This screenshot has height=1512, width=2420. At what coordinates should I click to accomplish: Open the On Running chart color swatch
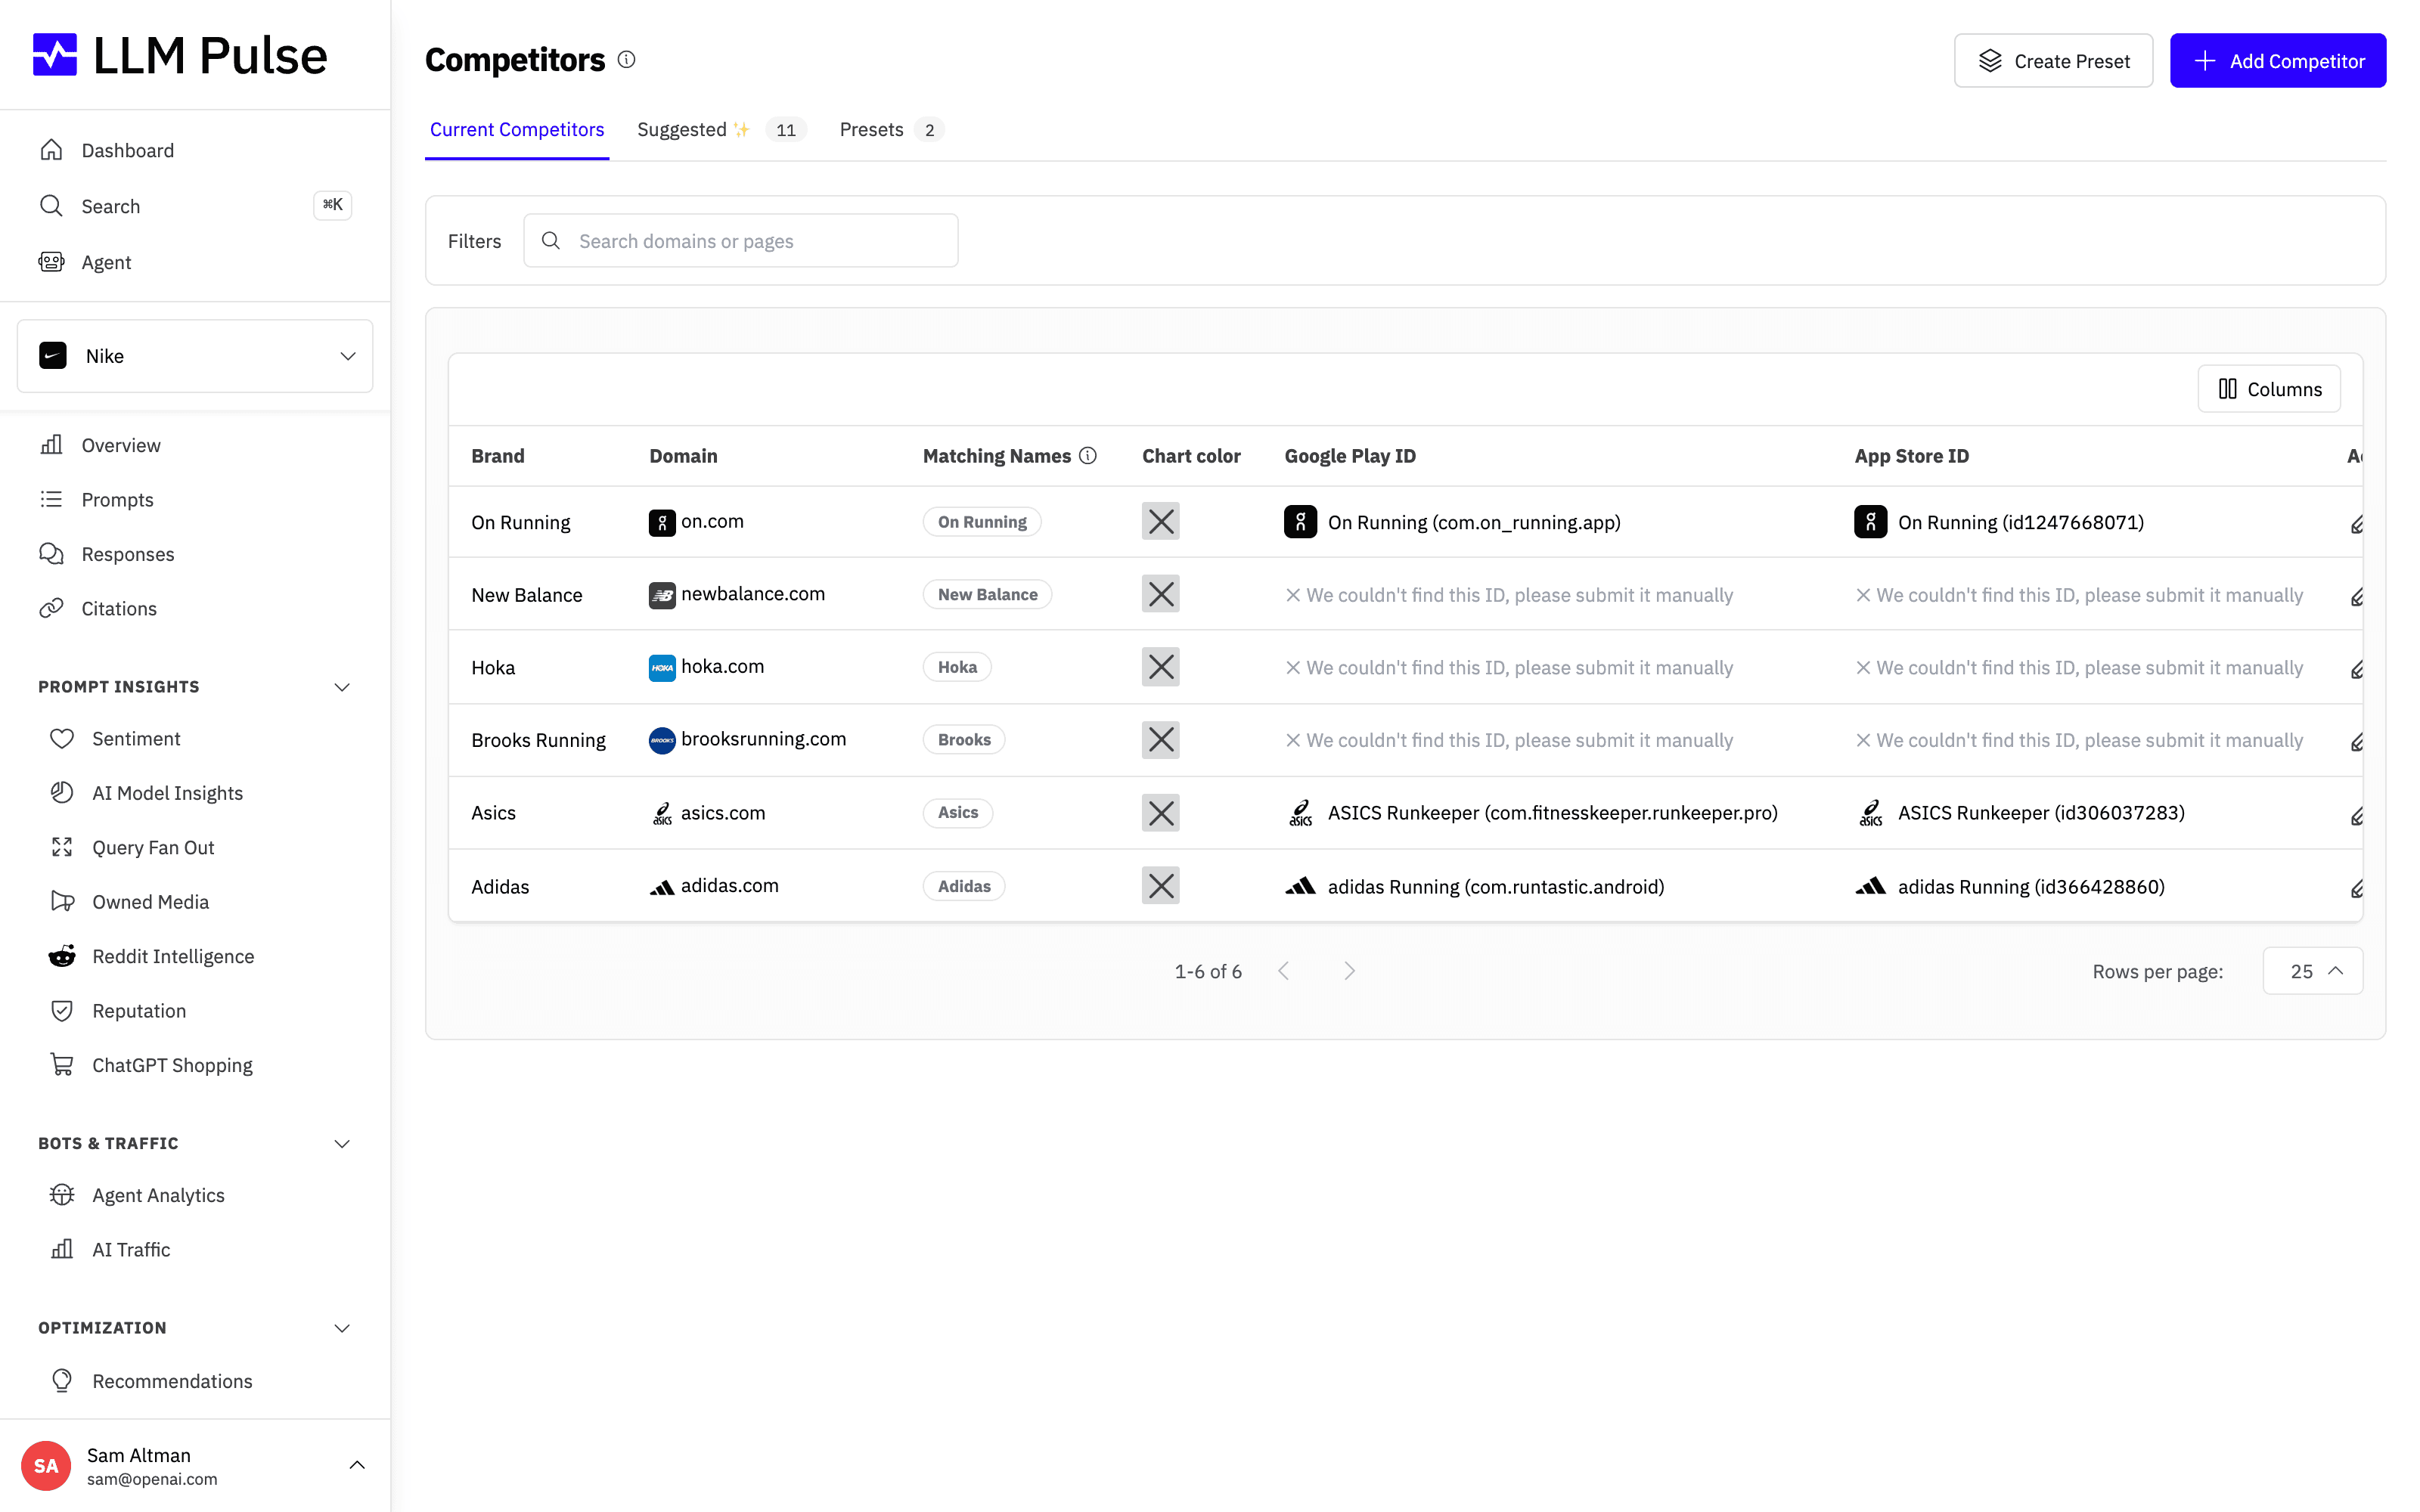coord(1160,521)
